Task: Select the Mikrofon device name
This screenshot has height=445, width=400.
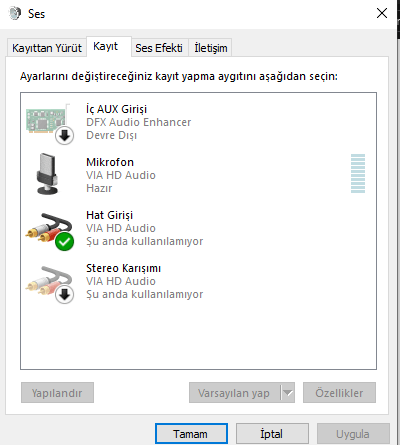Action: point(110,162)
